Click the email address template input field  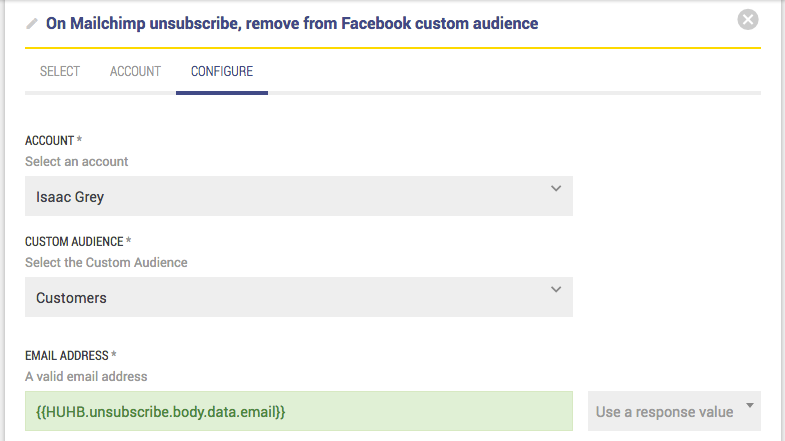click(298, 411)
